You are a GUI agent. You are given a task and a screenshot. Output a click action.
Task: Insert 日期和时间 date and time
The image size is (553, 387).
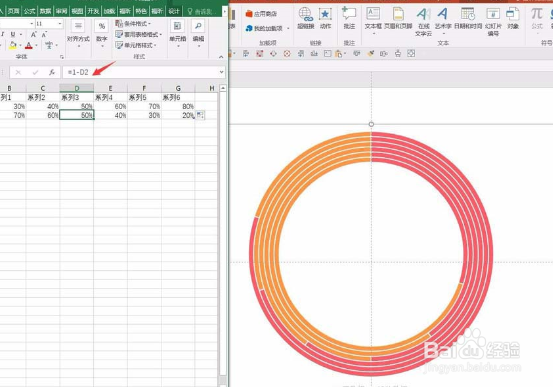[468, 18]
